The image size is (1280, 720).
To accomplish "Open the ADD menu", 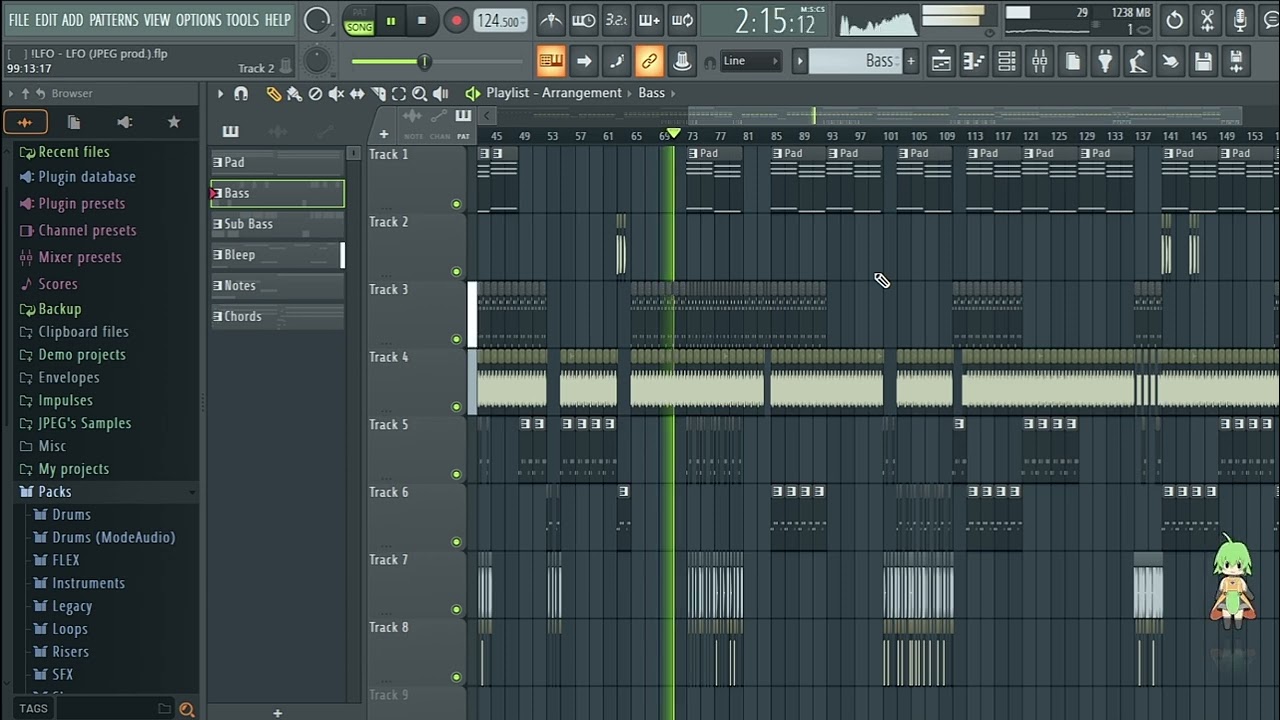I will click(73, 20).
